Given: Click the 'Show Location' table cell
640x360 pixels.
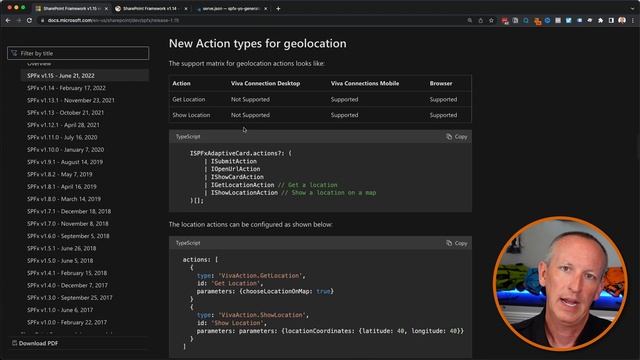Looking at the screenshot, I should [x=191, y=115].
